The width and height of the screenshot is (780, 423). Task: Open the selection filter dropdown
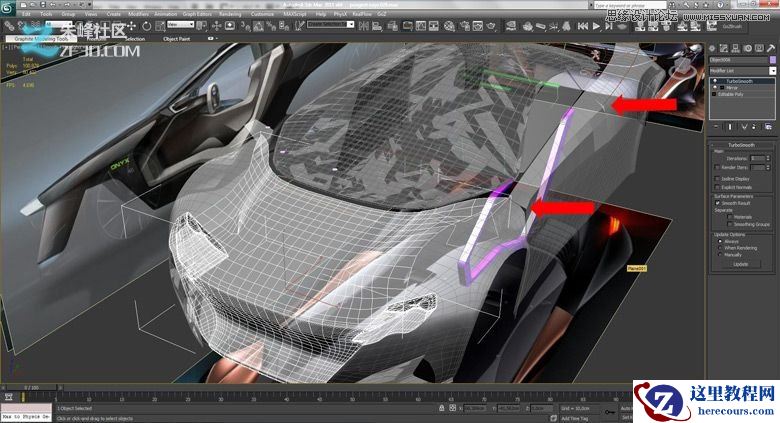coord(59,24)
